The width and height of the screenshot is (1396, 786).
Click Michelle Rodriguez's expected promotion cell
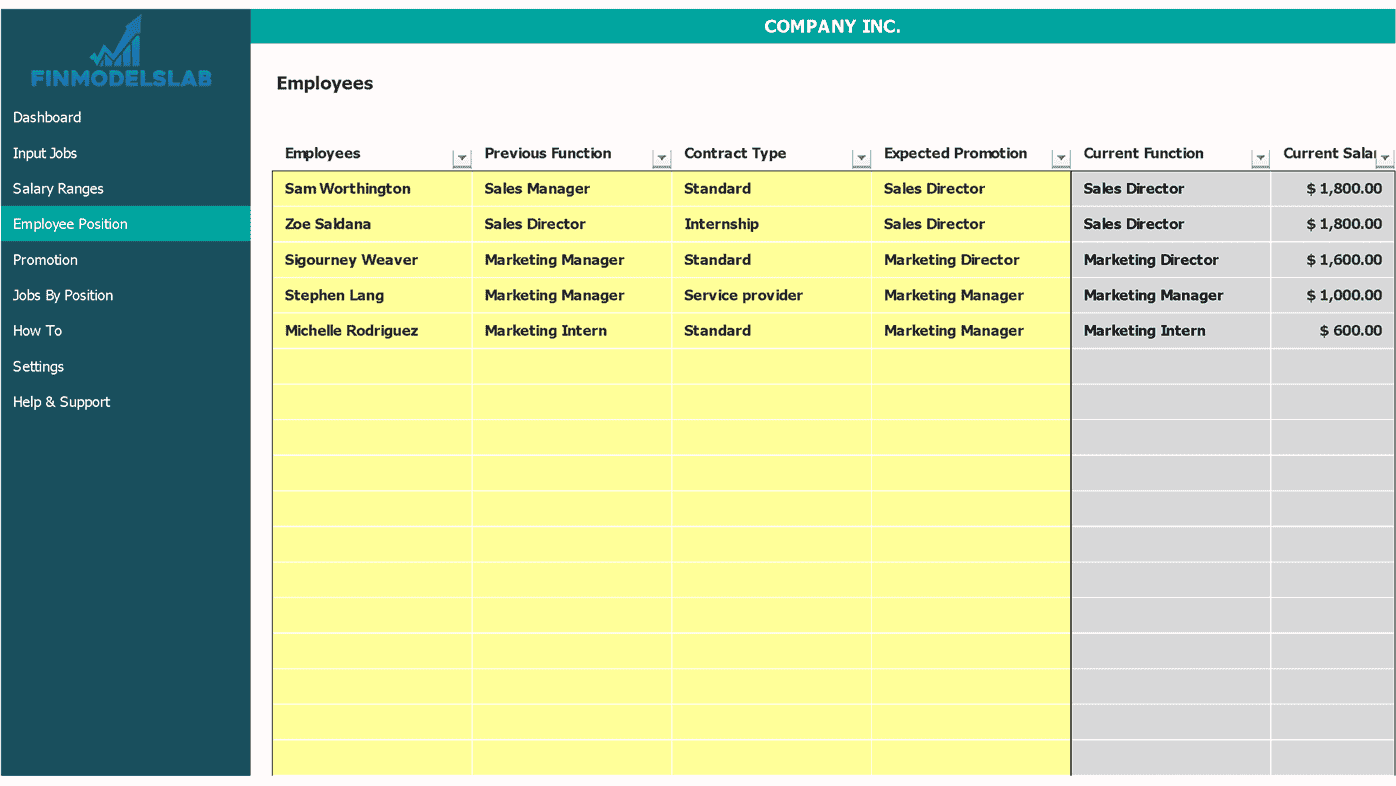click(971, 331)
